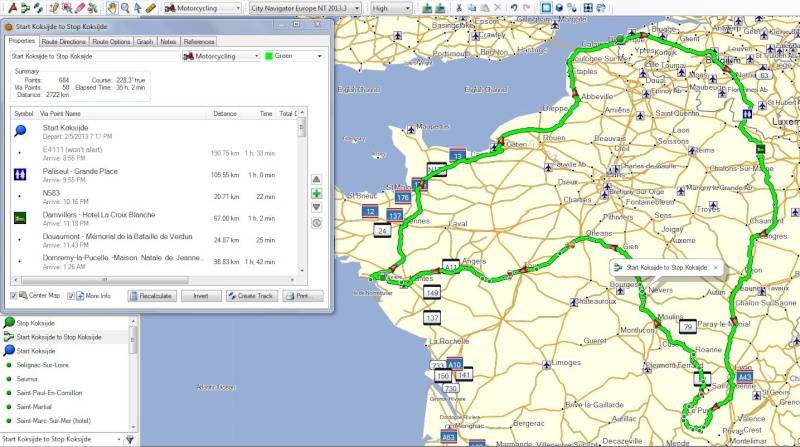The height and width of the screenshot is (447, 800).
Task: Click the via point list vertical scrollbar
Action: tap(302, 191)
